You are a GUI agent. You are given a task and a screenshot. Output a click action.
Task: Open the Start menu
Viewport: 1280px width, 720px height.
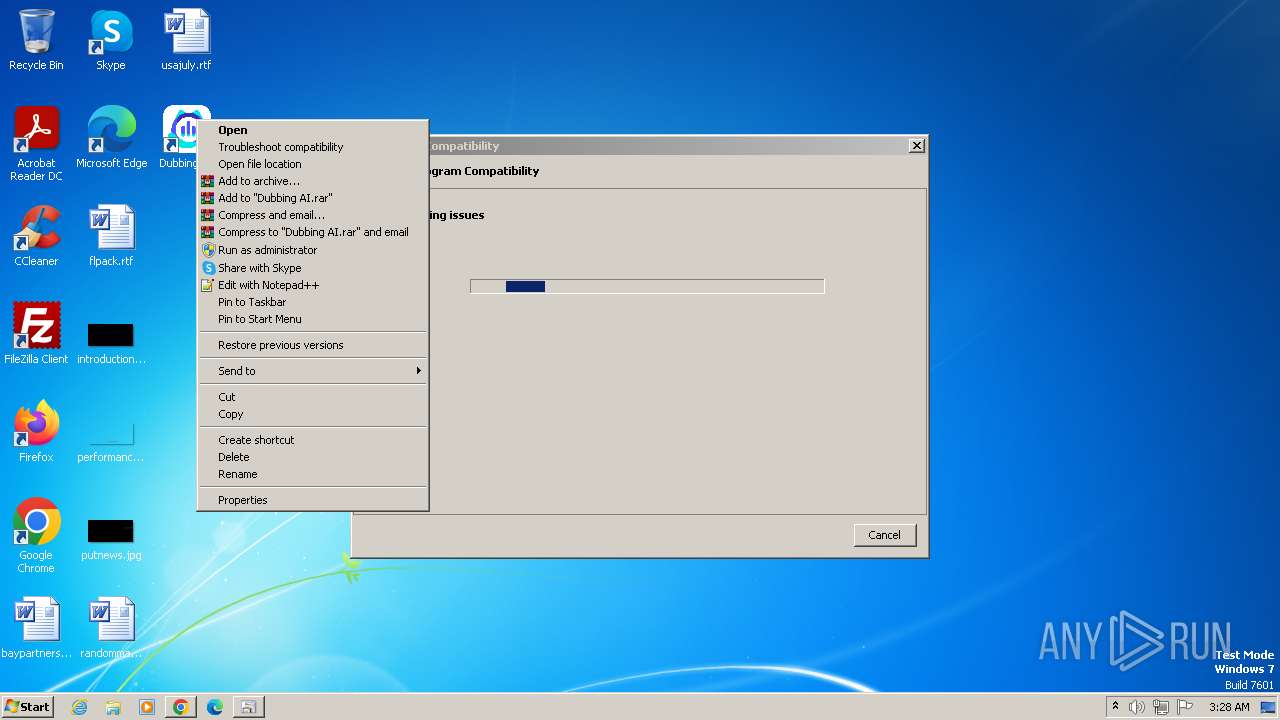27,707
